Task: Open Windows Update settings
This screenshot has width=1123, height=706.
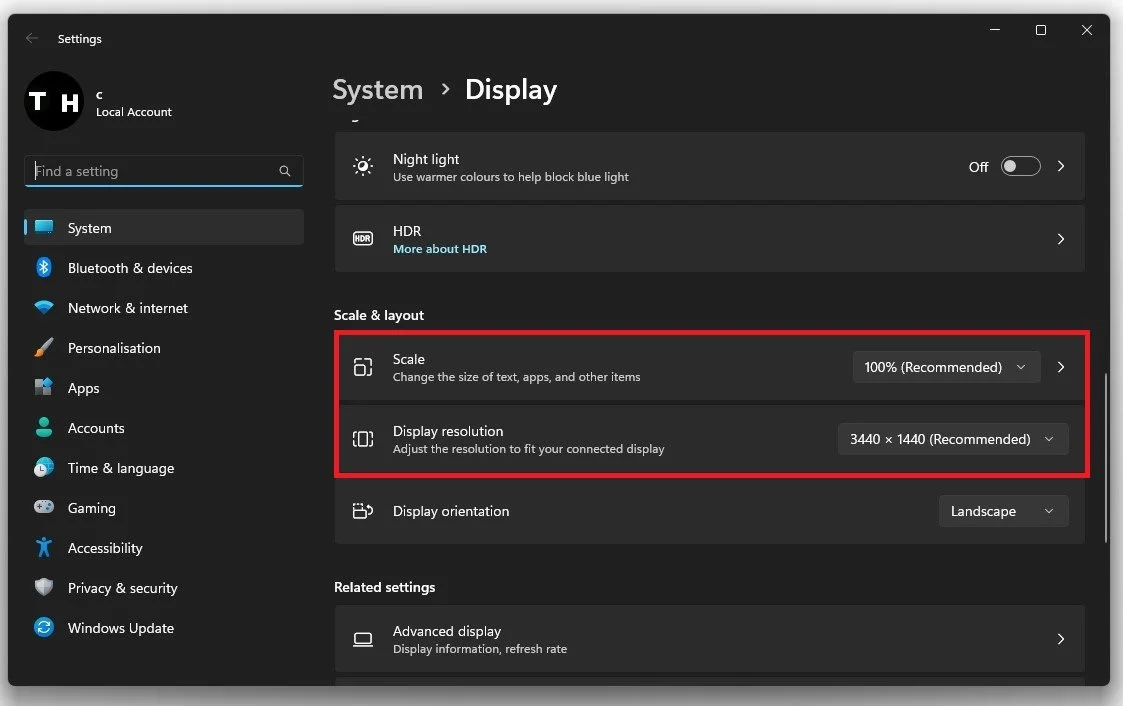Action: coord(164,628)
